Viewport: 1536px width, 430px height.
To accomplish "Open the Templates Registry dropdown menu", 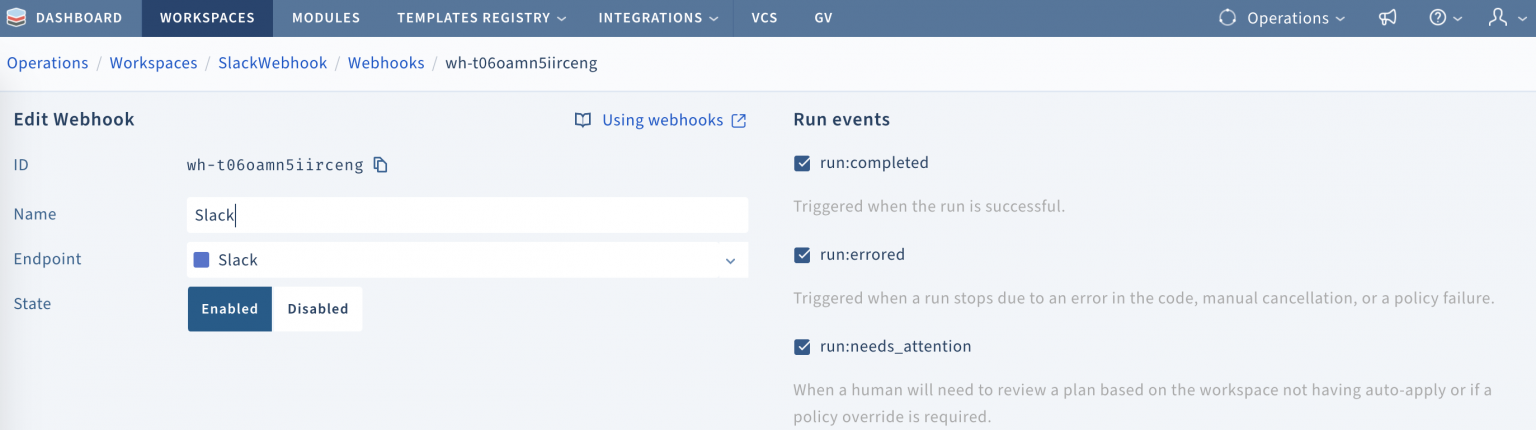I will (x=481, y=18).
